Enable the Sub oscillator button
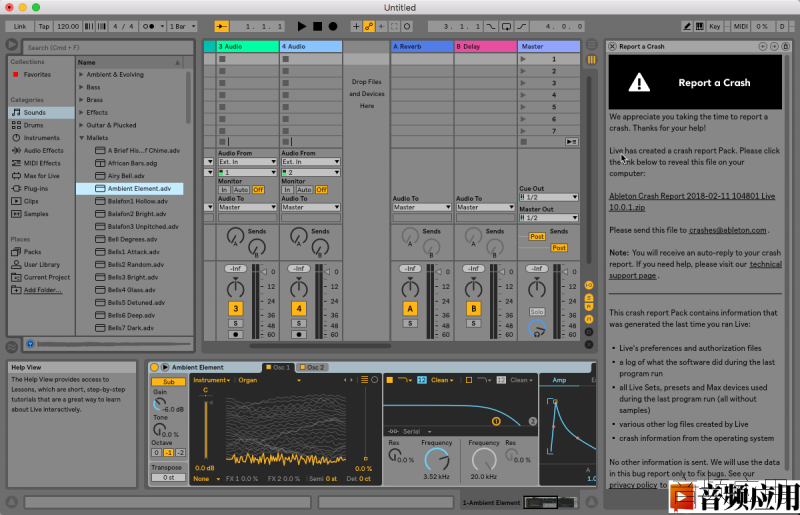Image resolution: width=800 pixels, height=515 pixels. pyautogui.click(x=168, y=382)
